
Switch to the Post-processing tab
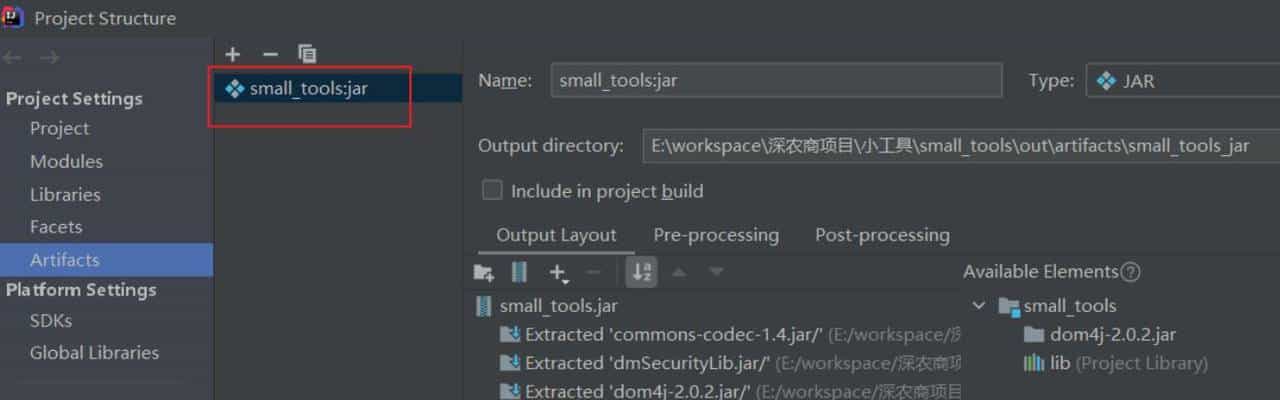[882, 235]
